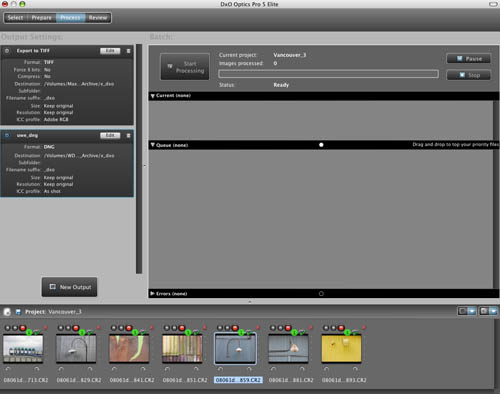The image size is (500, 394).
Task: Click the batch progress bar
Action: click(x=328, y=74)
